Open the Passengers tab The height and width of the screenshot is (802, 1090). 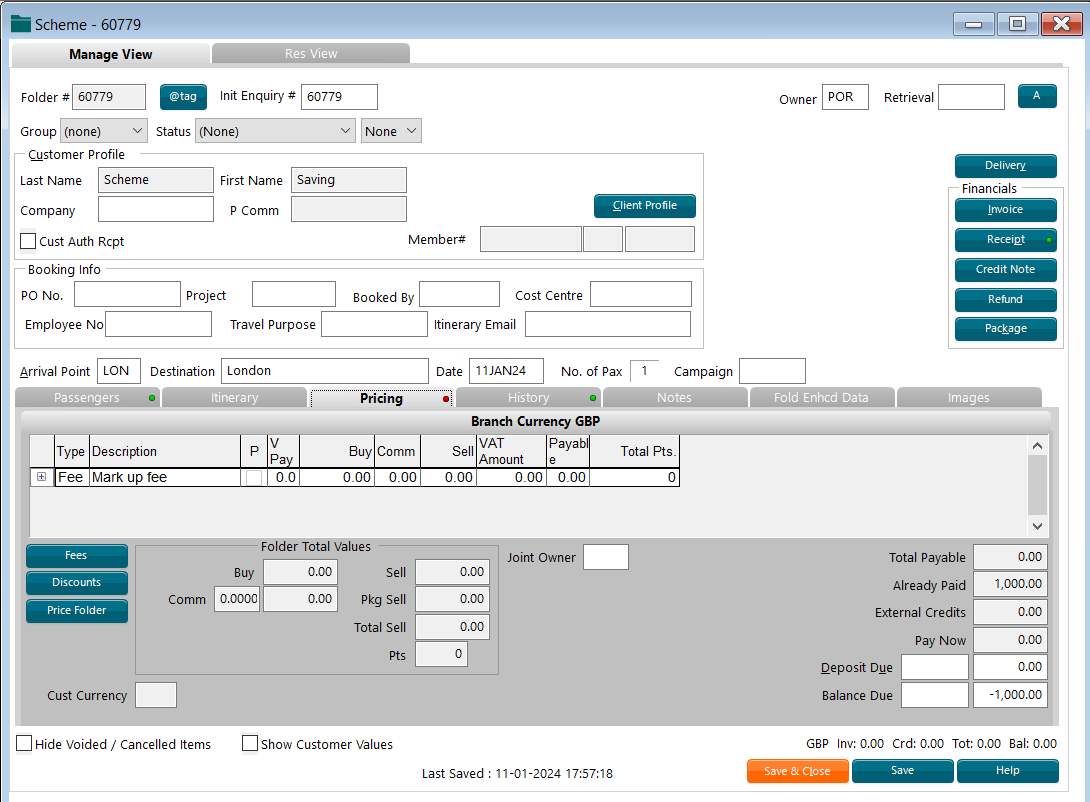(x=87, y=398)
